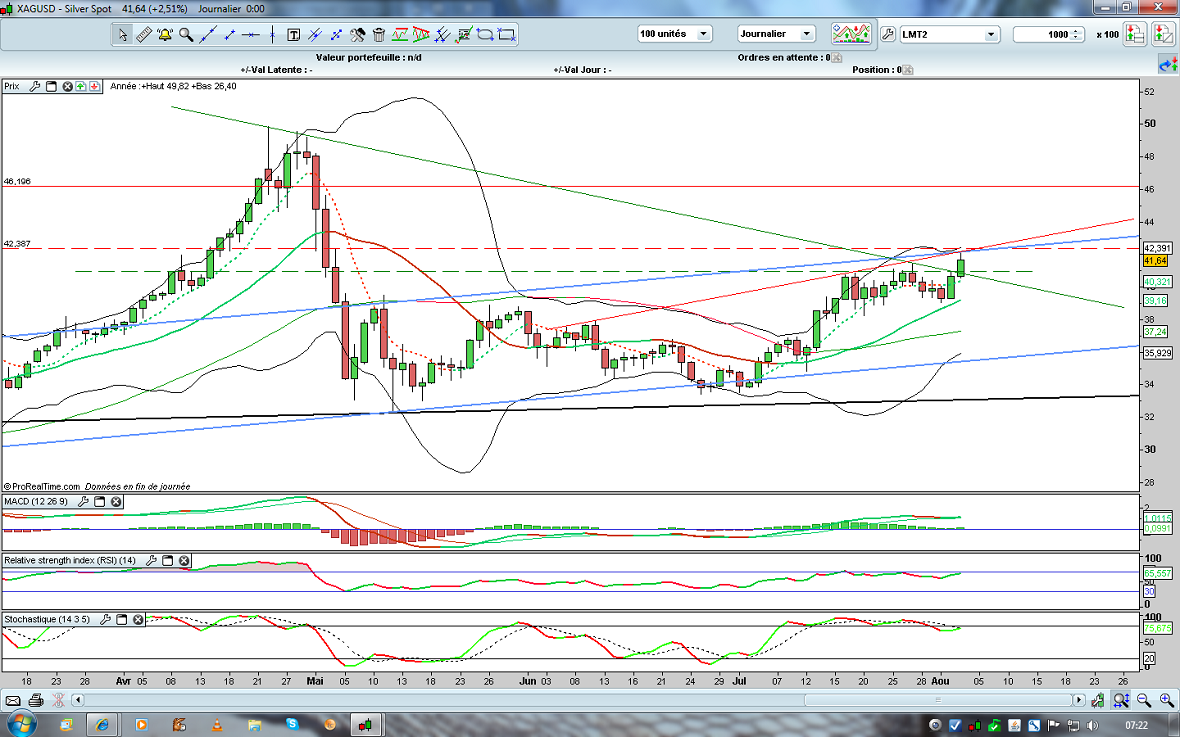The width and height of the screenshot is (1180, 737).
Task: Activate the magnifier zoom tool
Action: coord(186,34)
